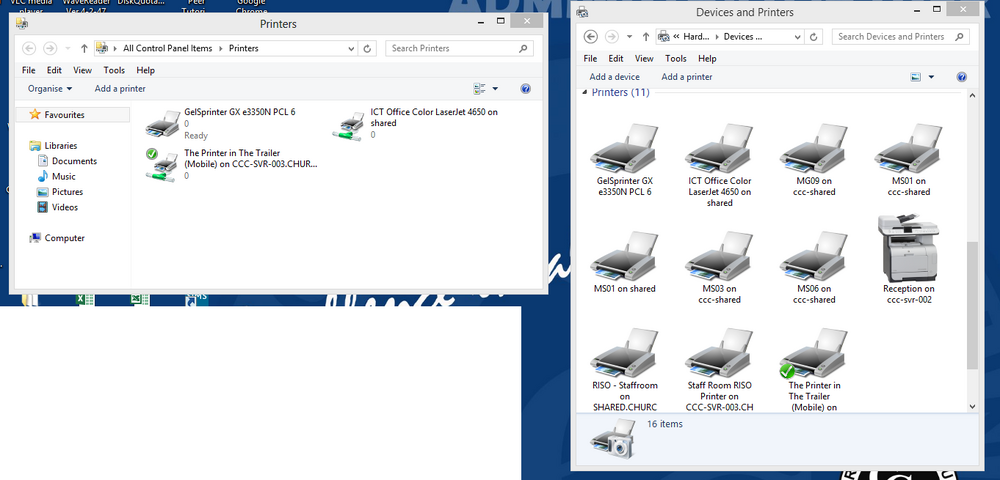Screen dimensions: 1000x480
Task: Open Pictures library
Action: click(67, 192)
